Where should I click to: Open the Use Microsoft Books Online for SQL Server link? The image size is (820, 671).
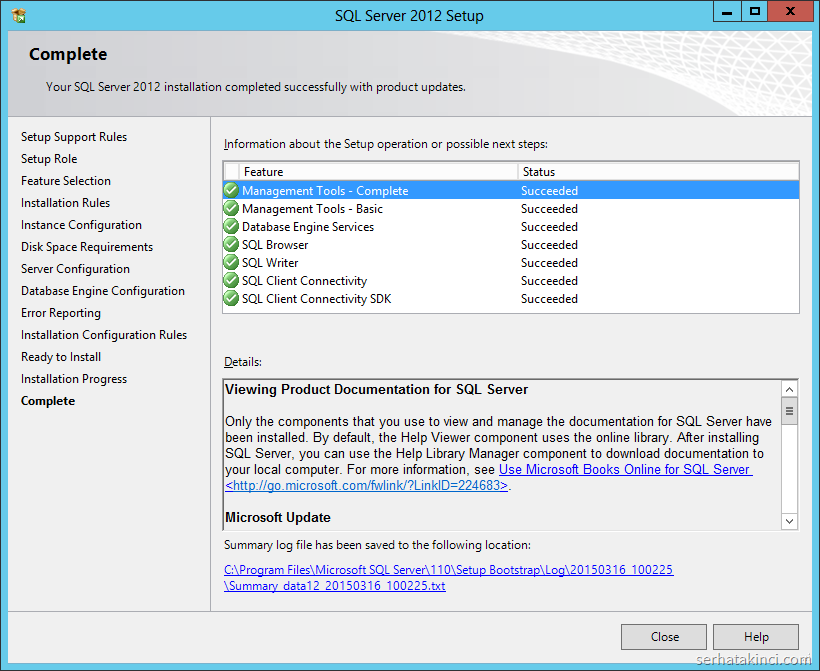tap(625, 469)
